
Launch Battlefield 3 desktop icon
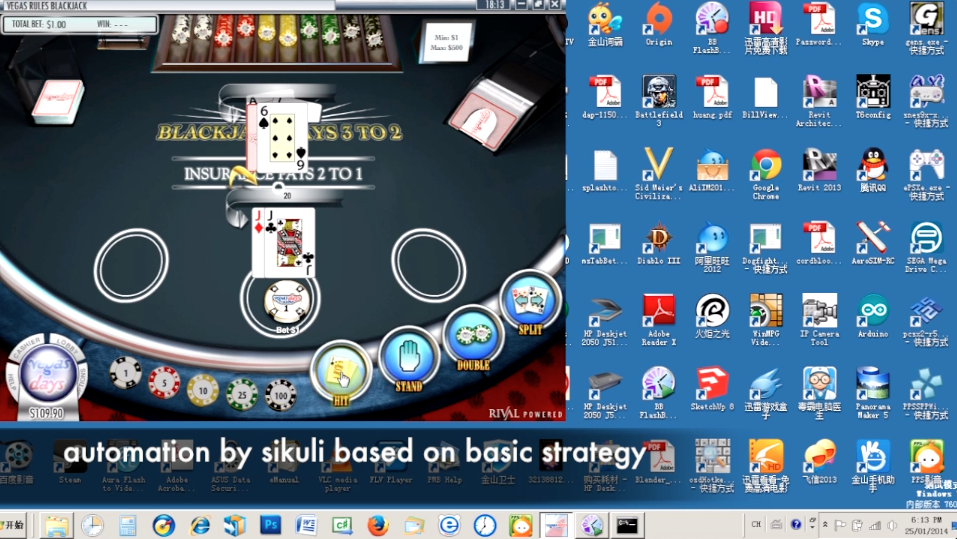(x=659, y=101)
